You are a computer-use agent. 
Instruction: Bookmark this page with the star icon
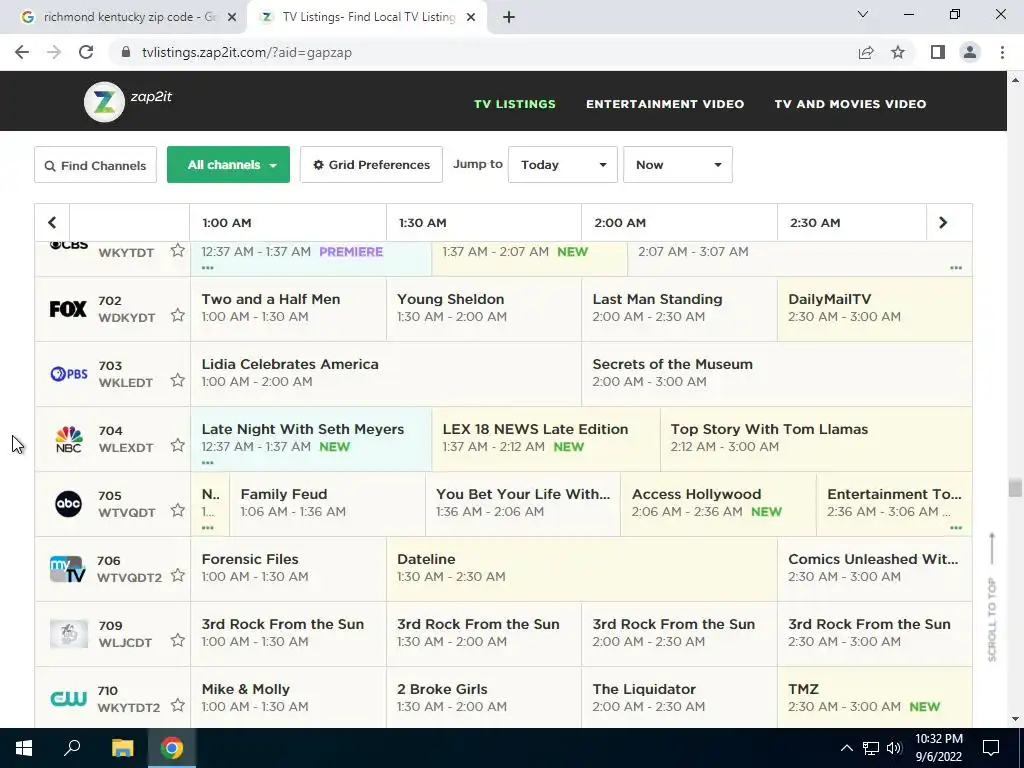(898, 52)
